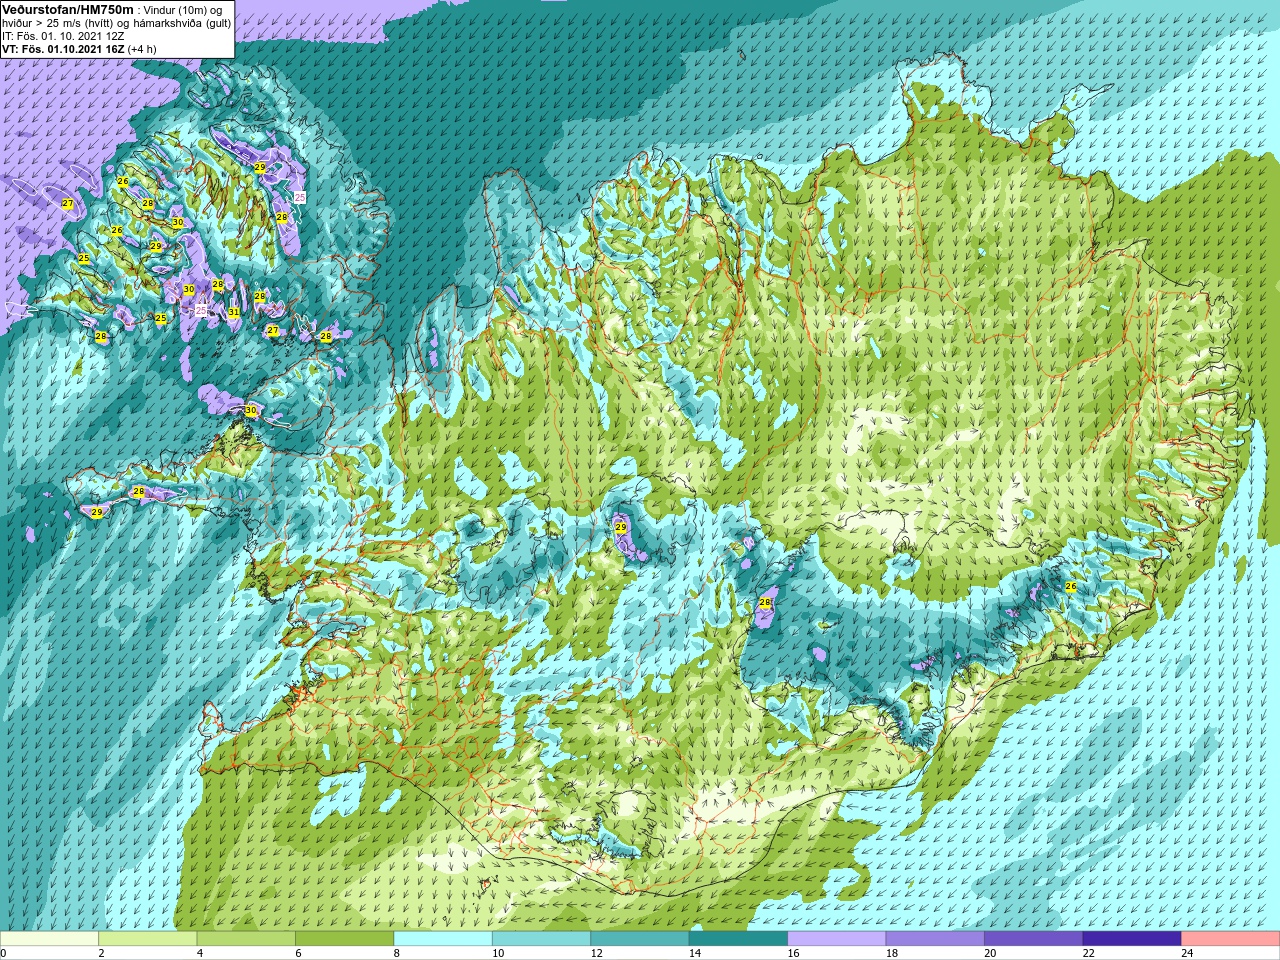Click the legend scale label "0"
Screen dimensions: 1280x960
pos(4,953)
